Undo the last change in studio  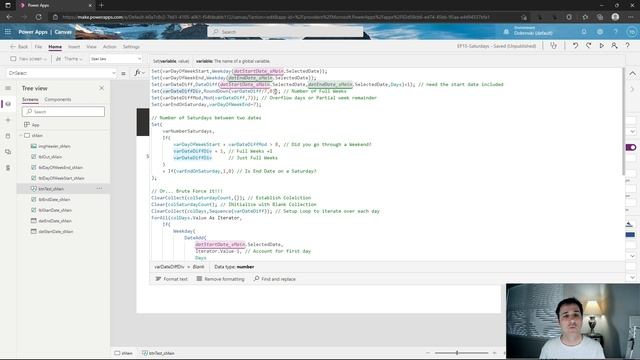click(575, 46)
